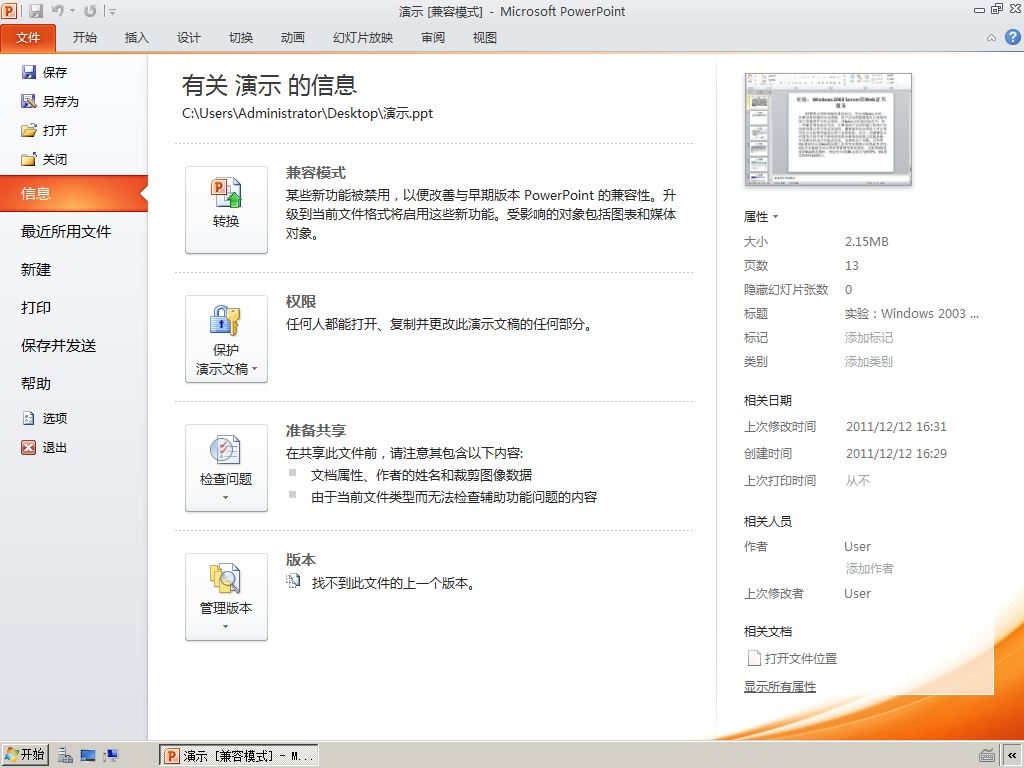The height and width of the screenshot is (768, 1024).
Task: Open the 管理版本 dropdown button
Action: coord(226,597)
